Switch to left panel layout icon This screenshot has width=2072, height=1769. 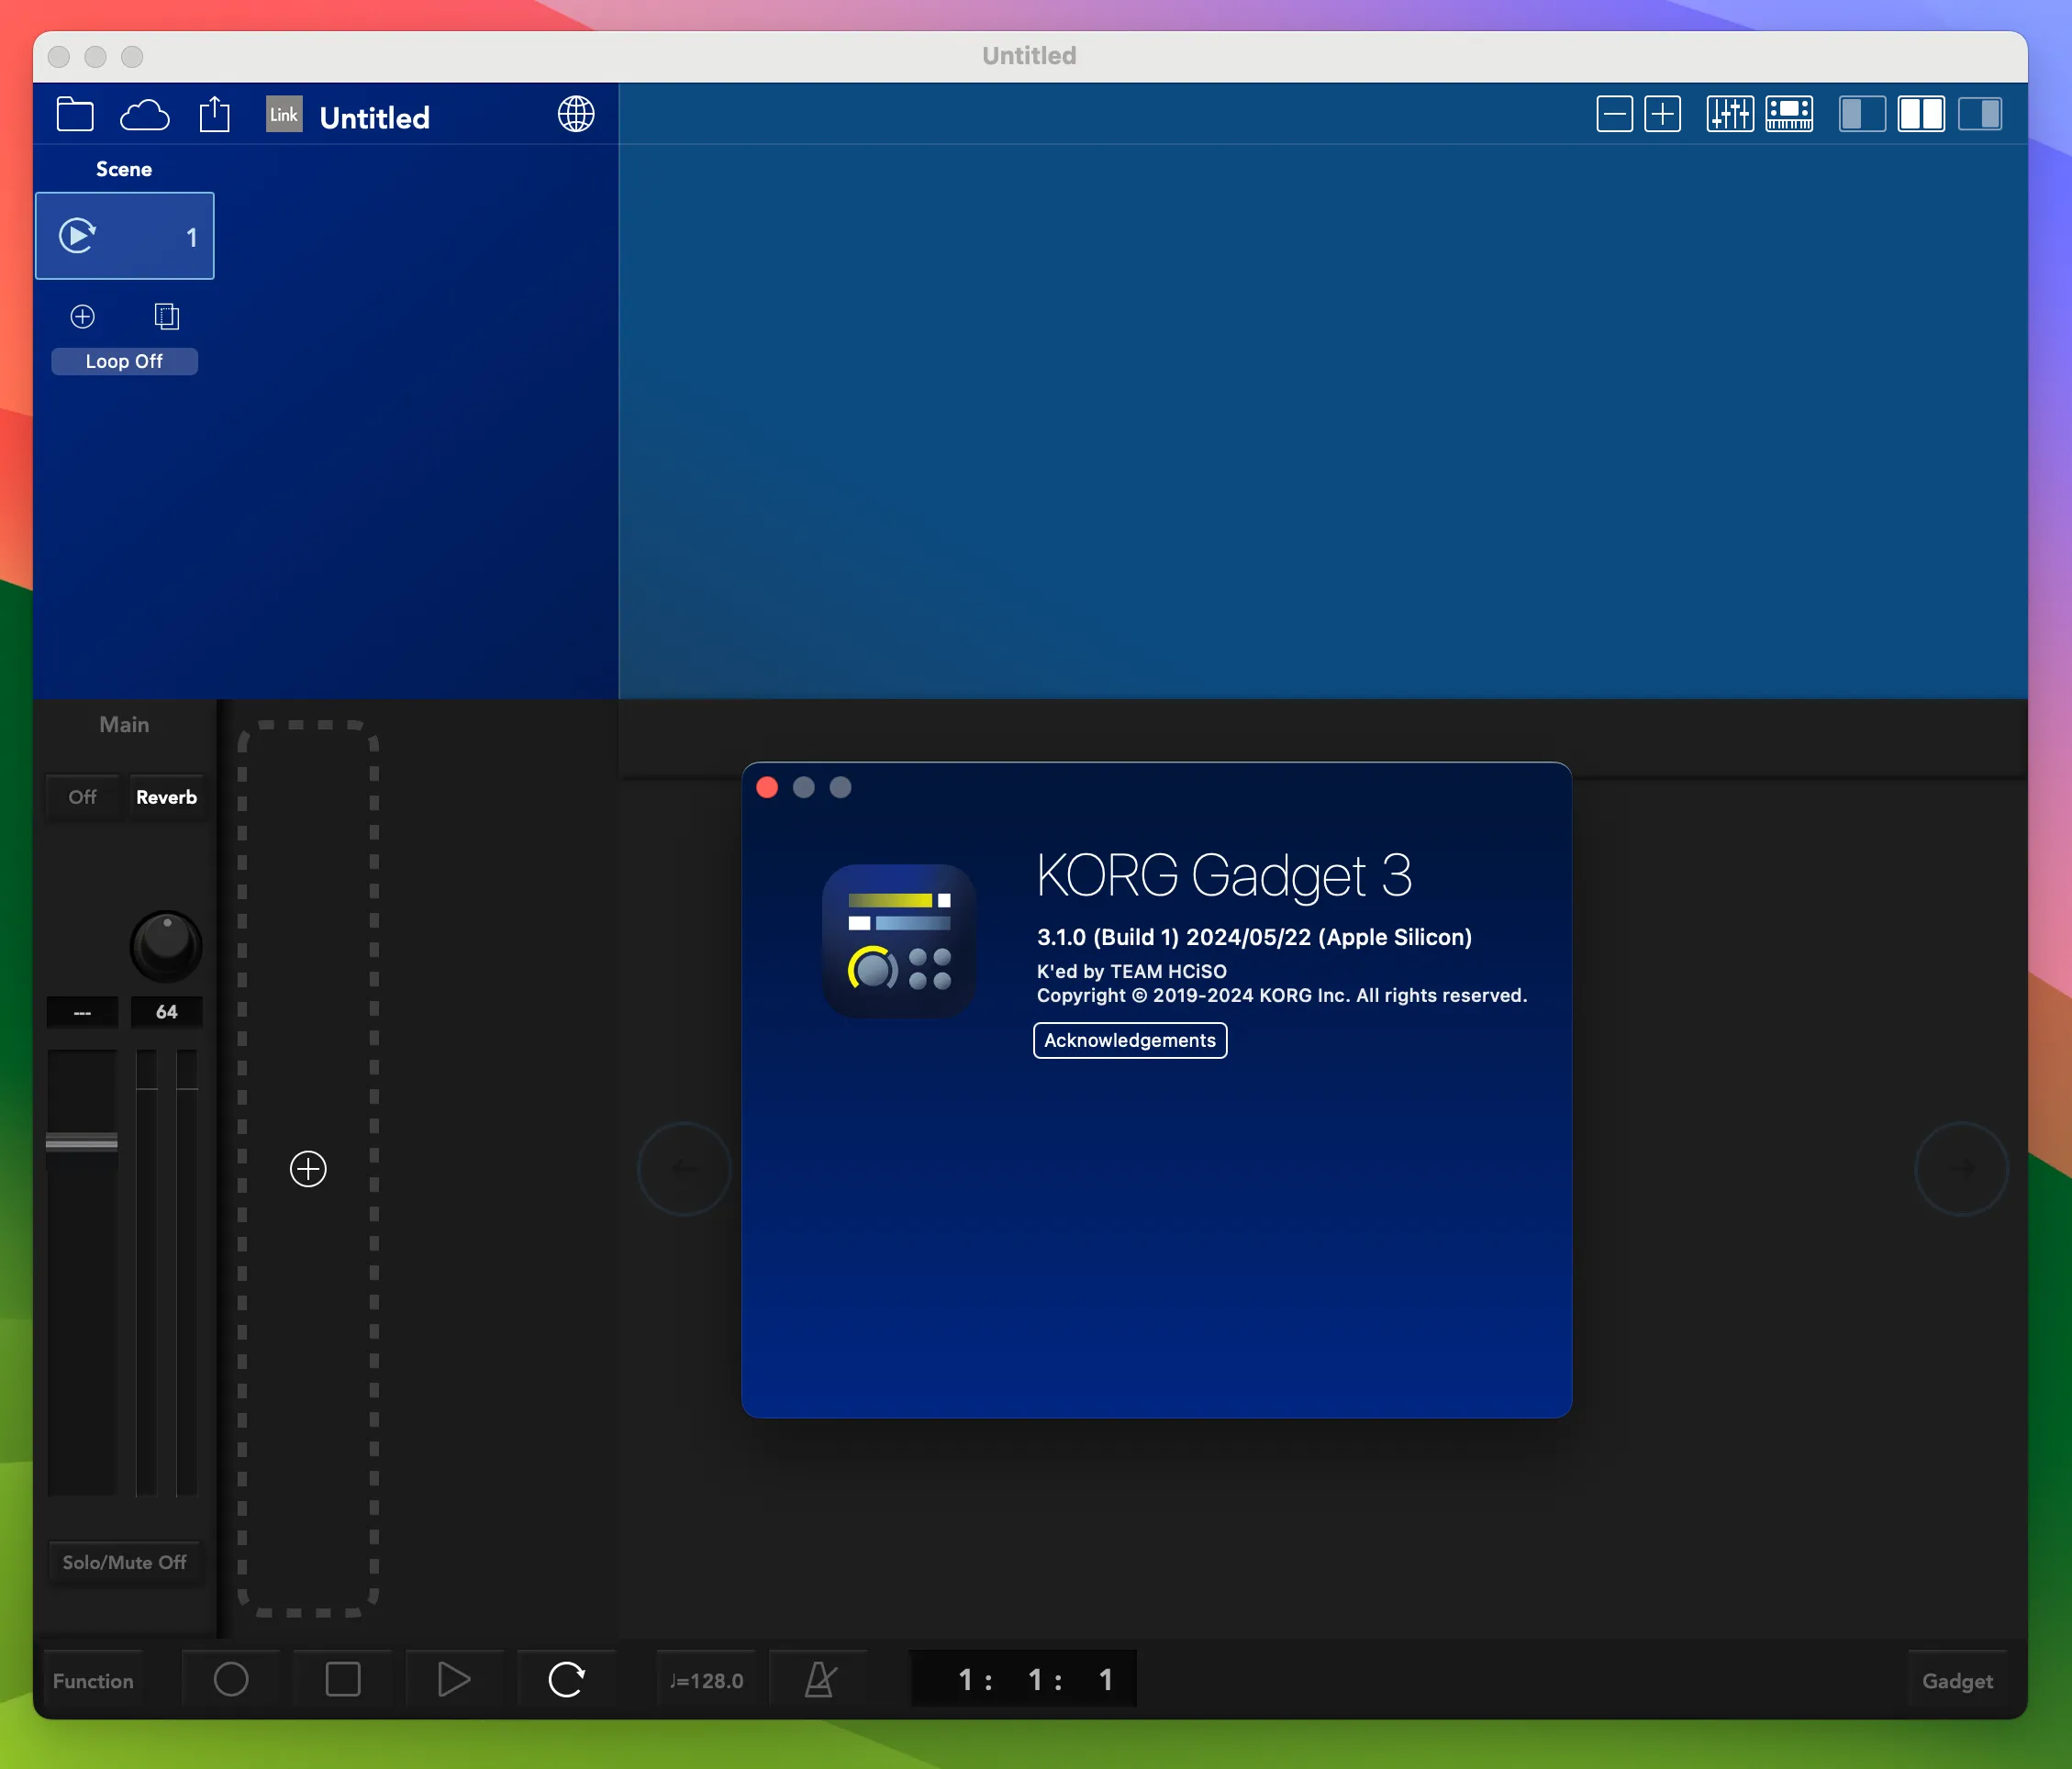point(1862,114)
